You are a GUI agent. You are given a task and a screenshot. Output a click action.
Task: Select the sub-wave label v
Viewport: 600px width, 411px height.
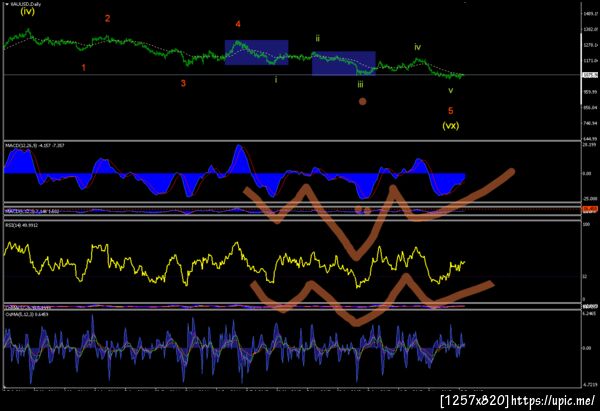point(451,90)
